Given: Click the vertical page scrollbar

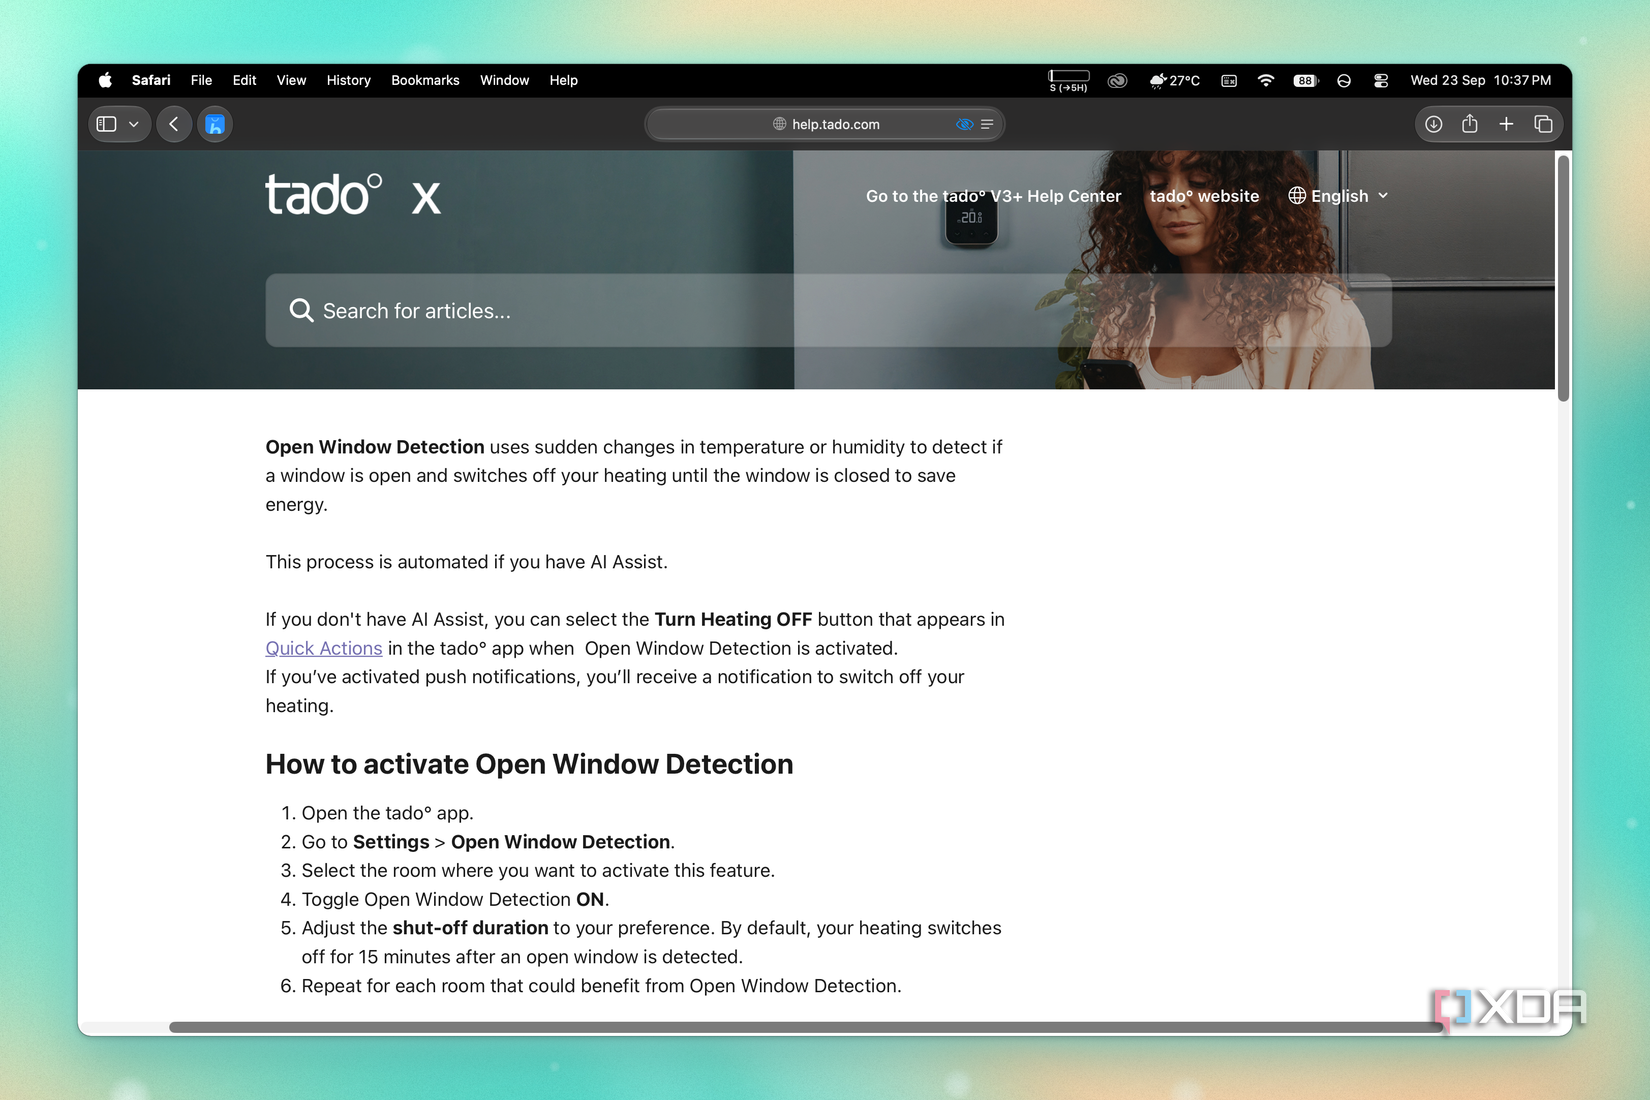Looking at the screenshot, I should pos(1563,278).
